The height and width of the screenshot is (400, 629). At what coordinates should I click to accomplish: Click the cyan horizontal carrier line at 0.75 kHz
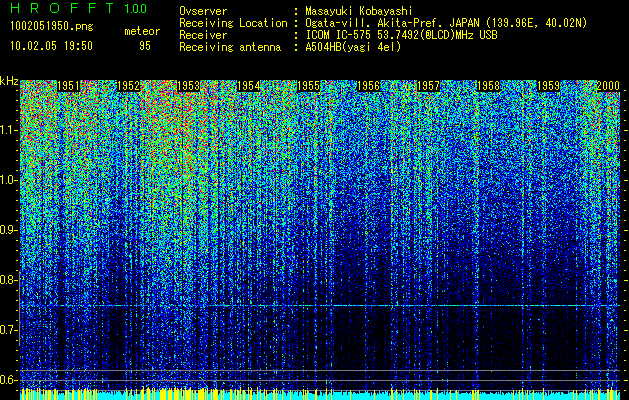click(320, 306)
